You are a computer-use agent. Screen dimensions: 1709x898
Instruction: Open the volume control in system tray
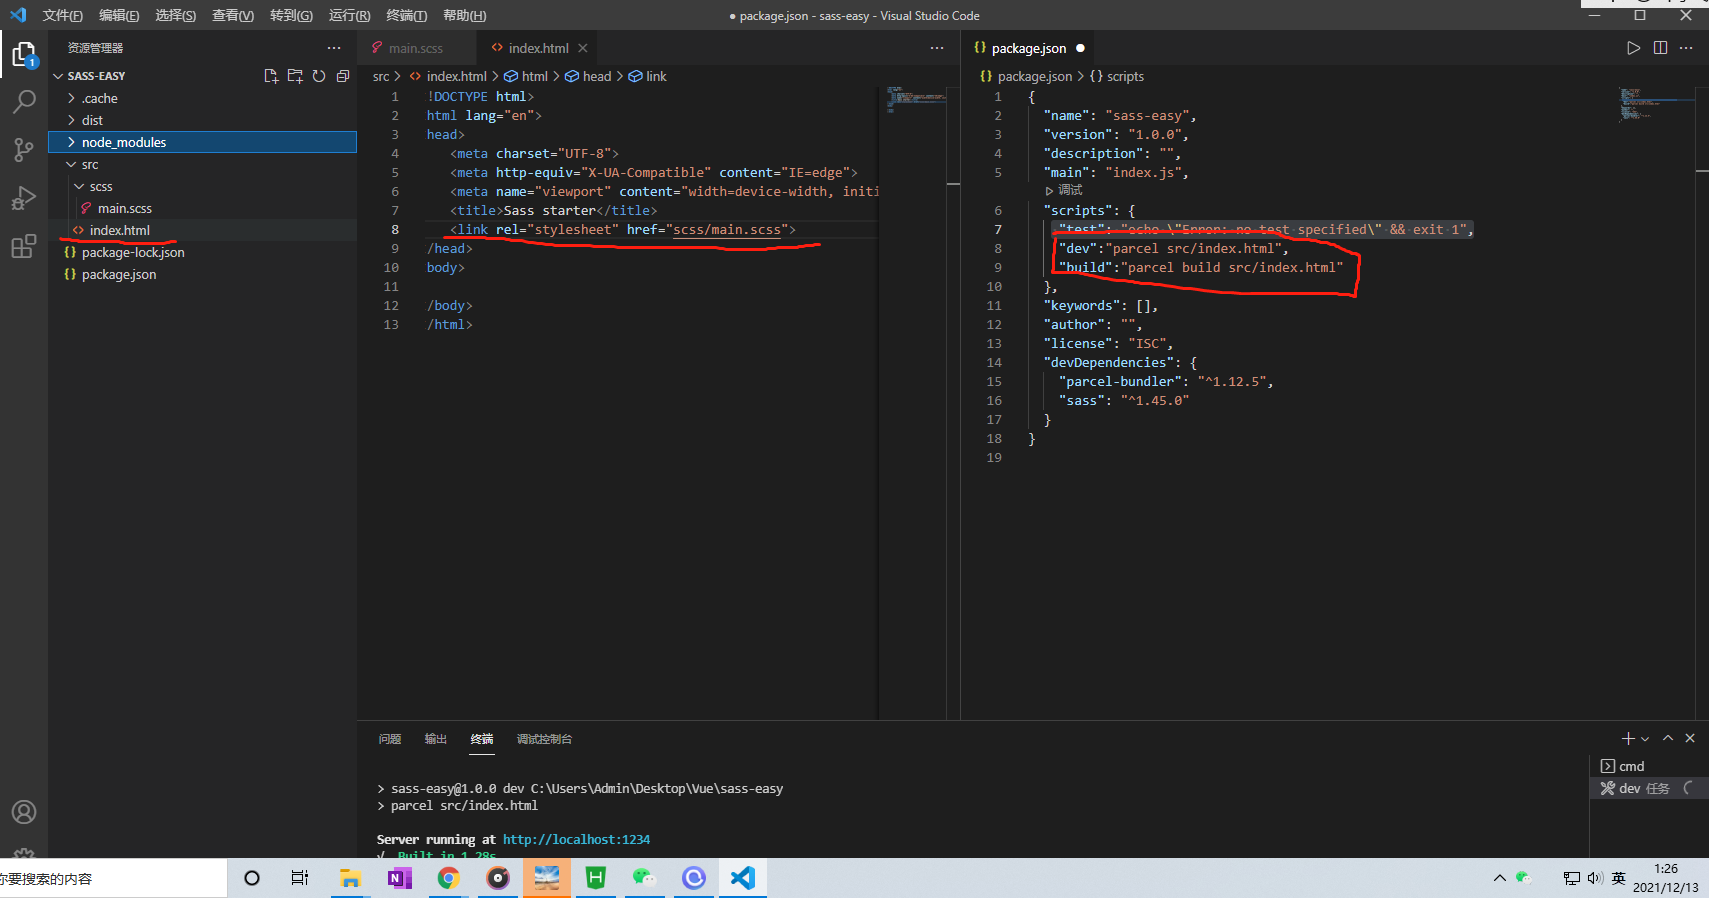(x=1594, y=878)
